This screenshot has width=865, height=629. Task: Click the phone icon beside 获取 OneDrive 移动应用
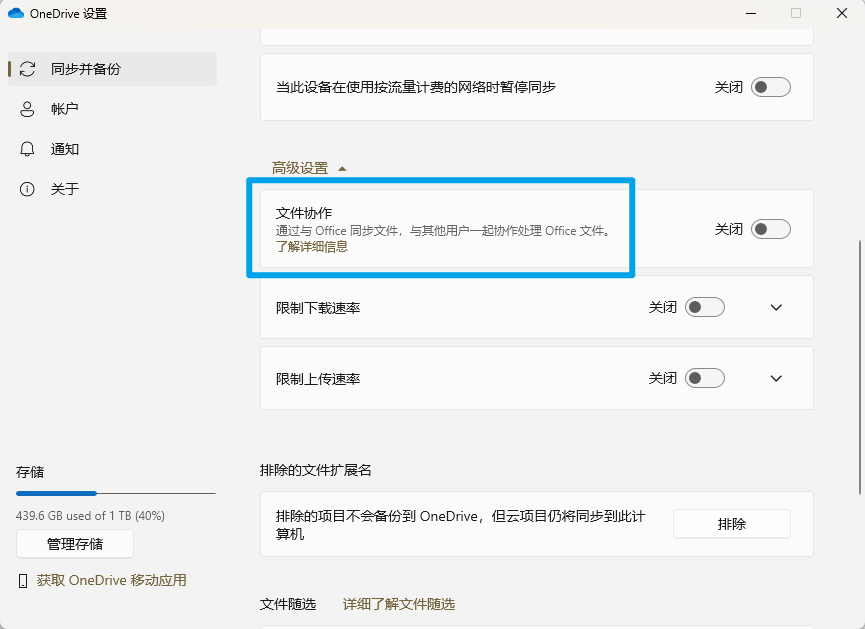click(23, 581)
